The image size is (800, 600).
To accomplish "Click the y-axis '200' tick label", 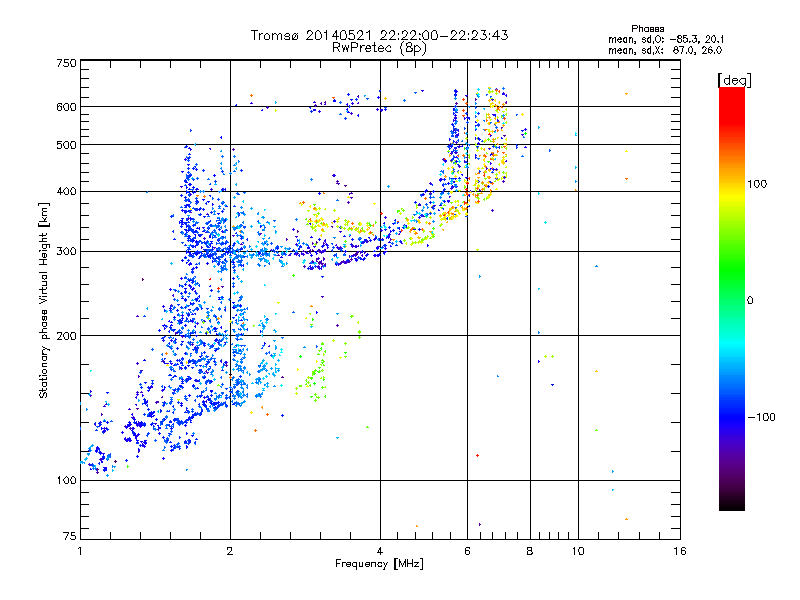I will point(66,336).
